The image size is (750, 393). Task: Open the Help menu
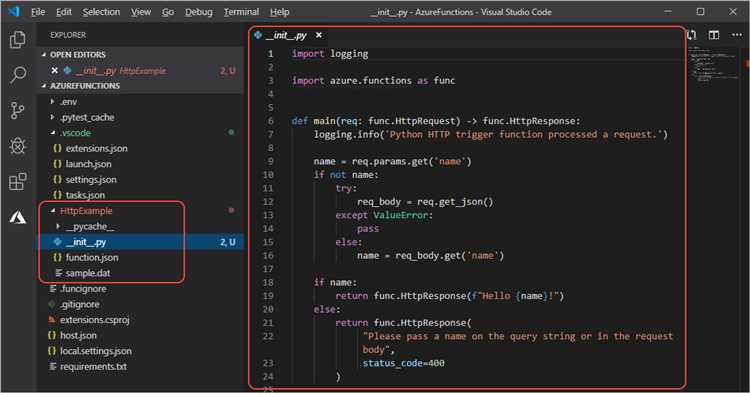[x=279, y=12]
